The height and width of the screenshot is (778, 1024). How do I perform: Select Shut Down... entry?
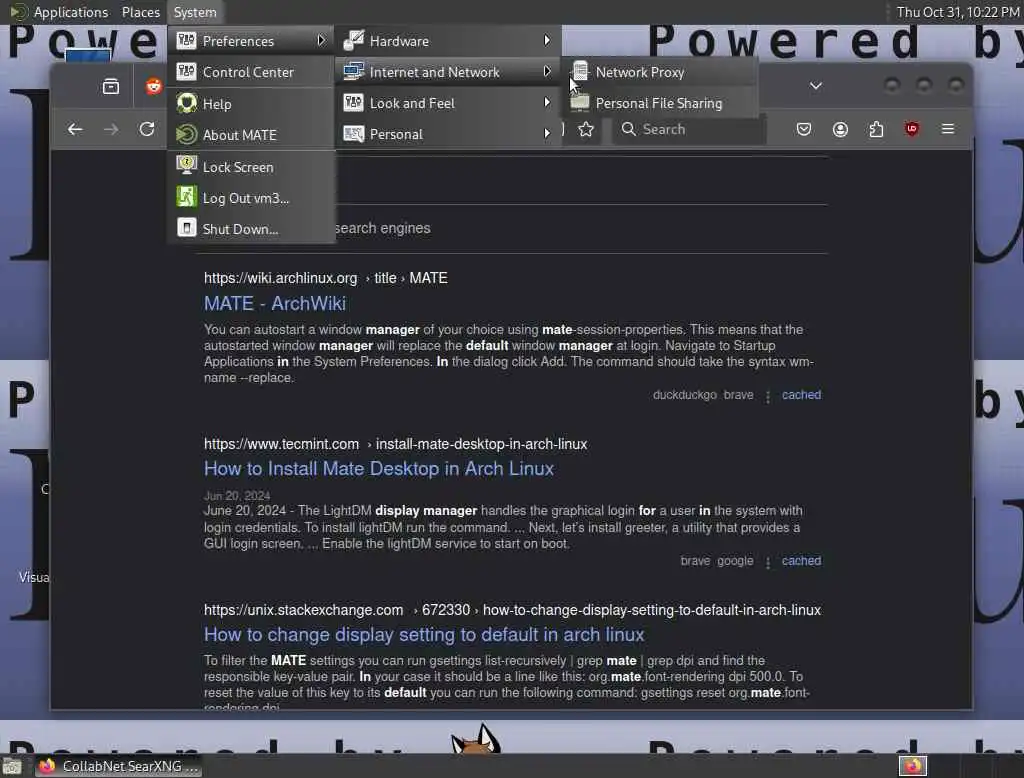(x=251, y=229)
